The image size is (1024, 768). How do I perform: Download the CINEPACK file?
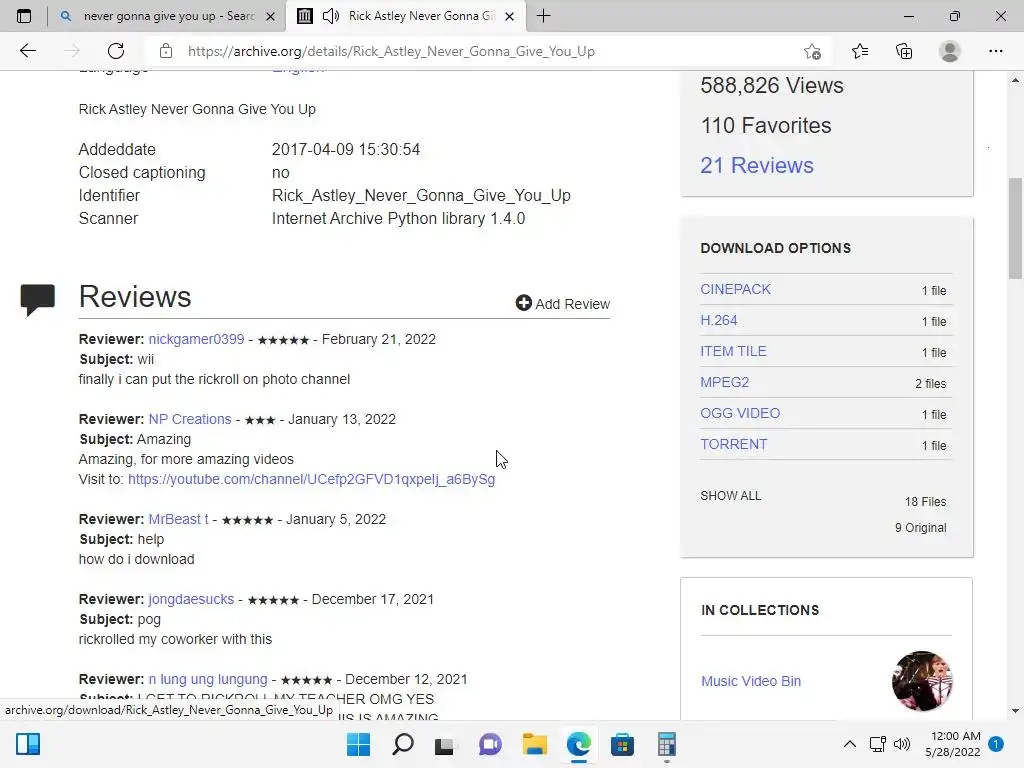pyautogui.click(x=735, y=289)
